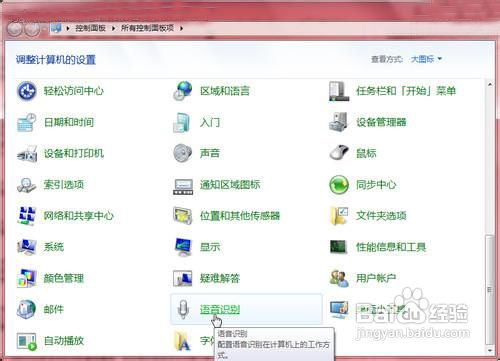Screen dimensions: 500x361
Task: Click the 索引选项 magnifier icon
Action: pos(26,185)
